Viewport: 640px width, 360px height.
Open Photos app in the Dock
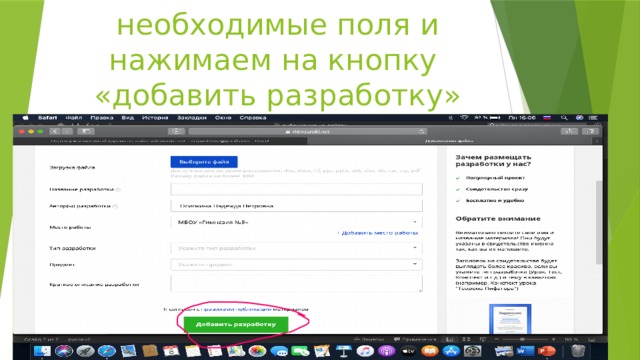tap(257, 351)
